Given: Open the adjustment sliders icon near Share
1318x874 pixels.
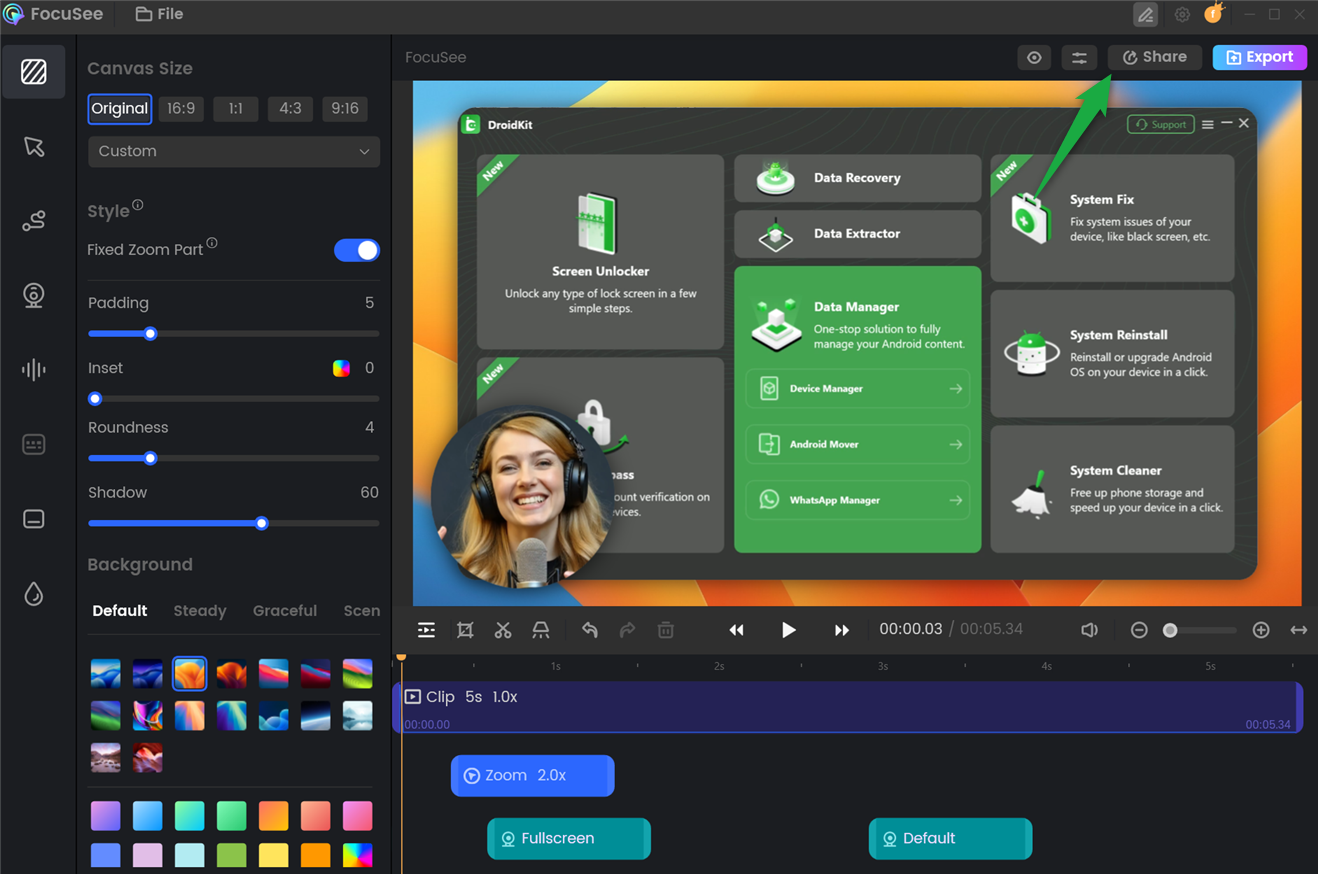Looking at the screenshot, I should point(1079,58).
